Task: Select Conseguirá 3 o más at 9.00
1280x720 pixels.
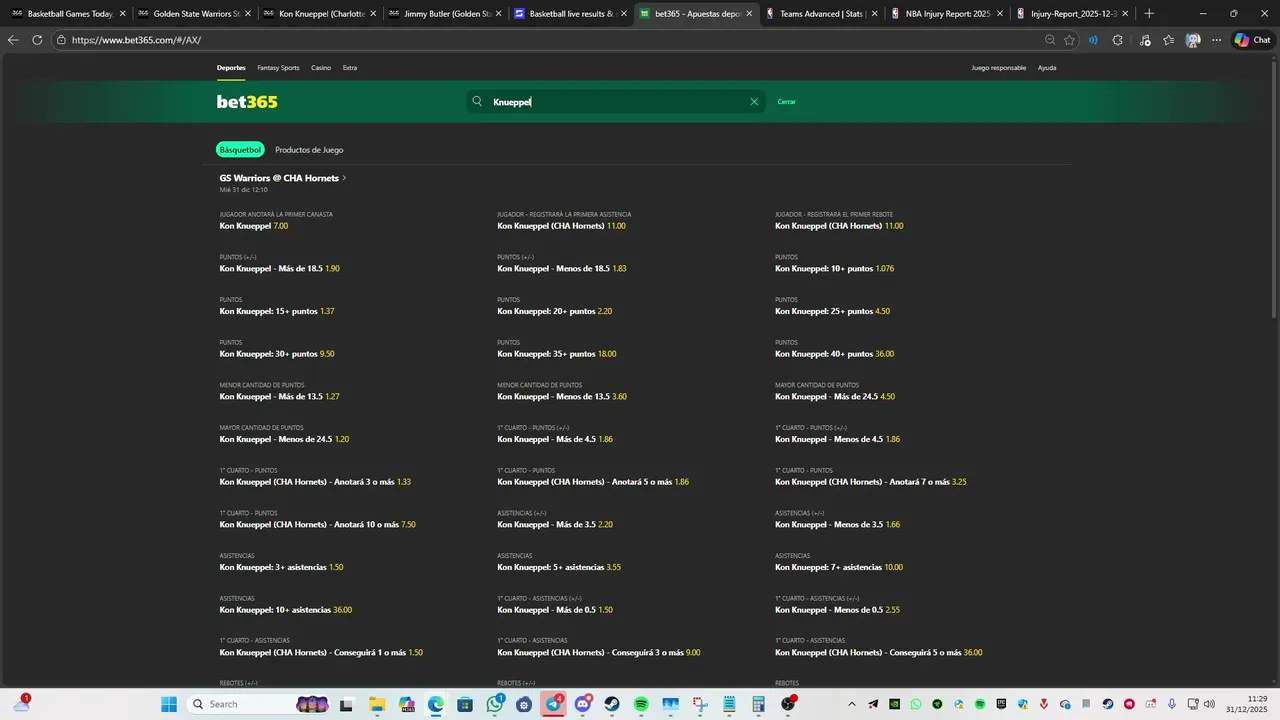Action: point(599,653)
